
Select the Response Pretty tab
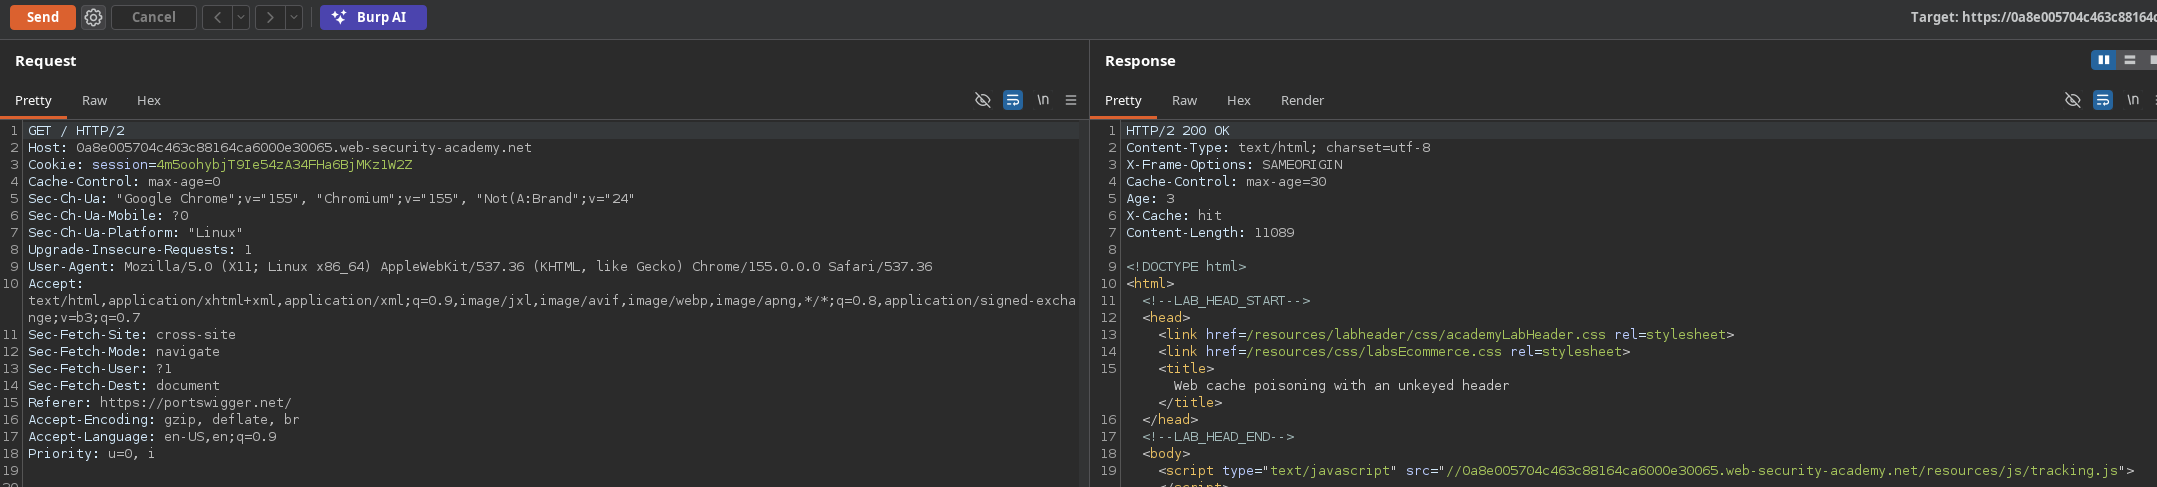[x=1123, y=100]
